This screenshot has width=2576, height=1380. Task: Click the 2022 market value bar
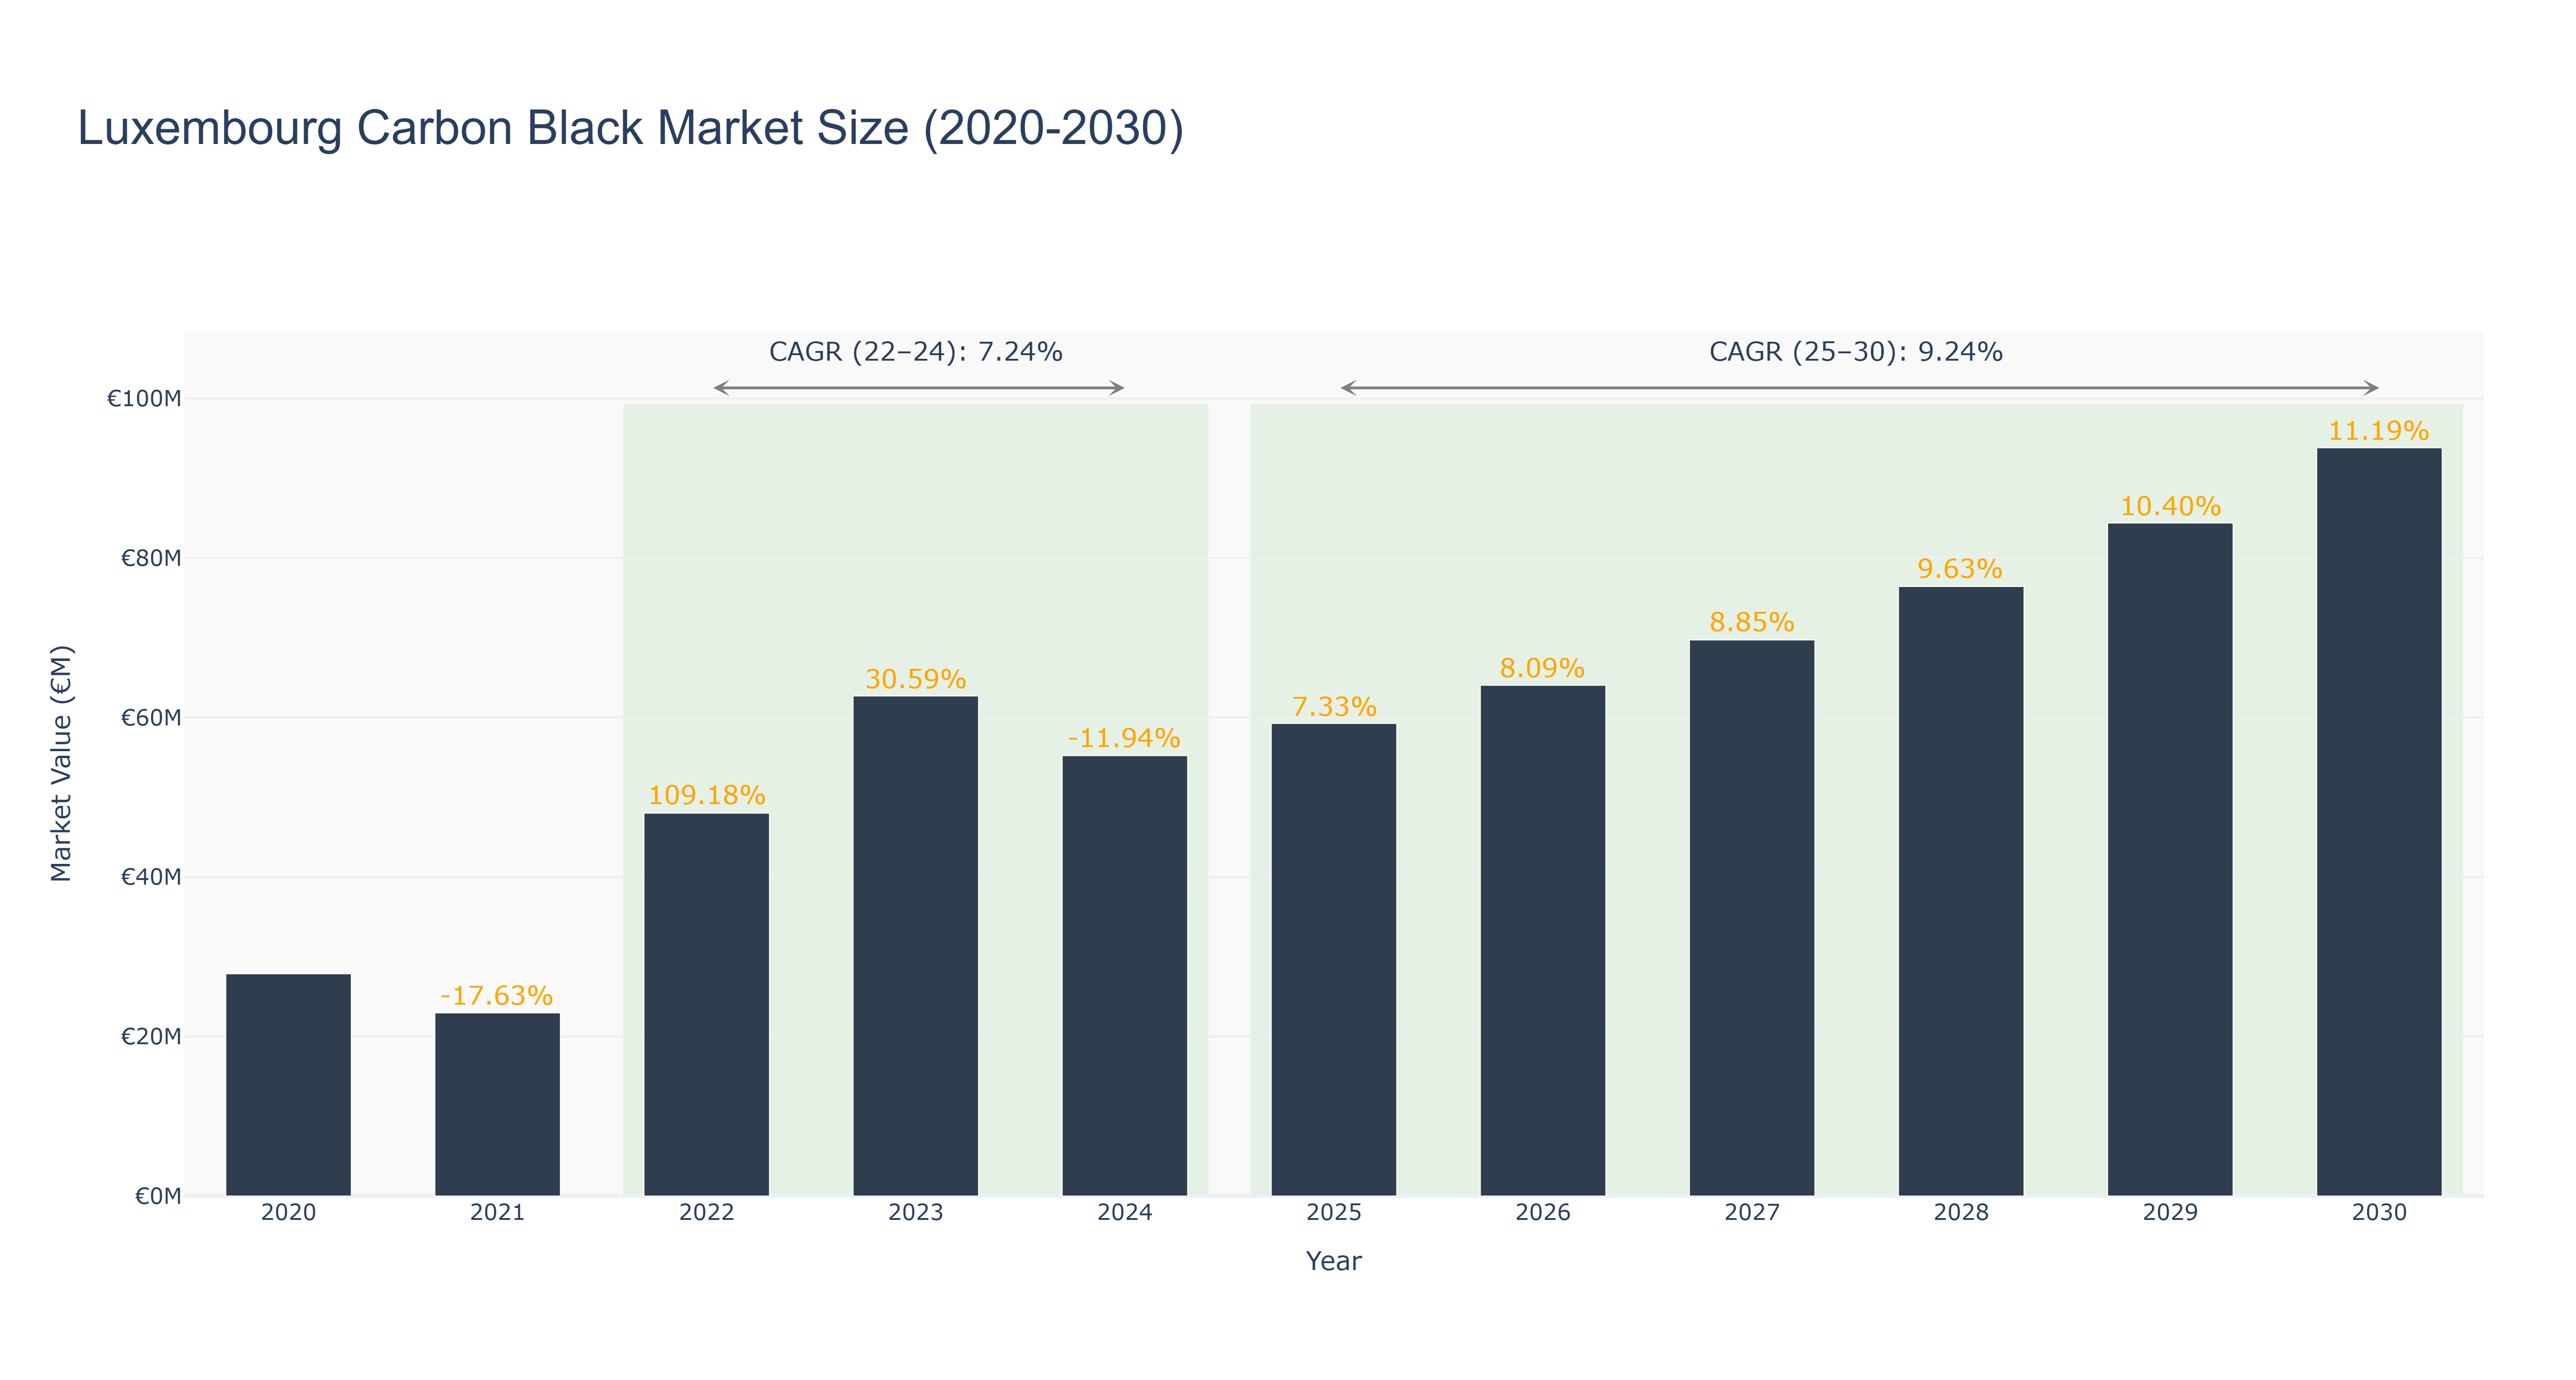[706, 1004]
